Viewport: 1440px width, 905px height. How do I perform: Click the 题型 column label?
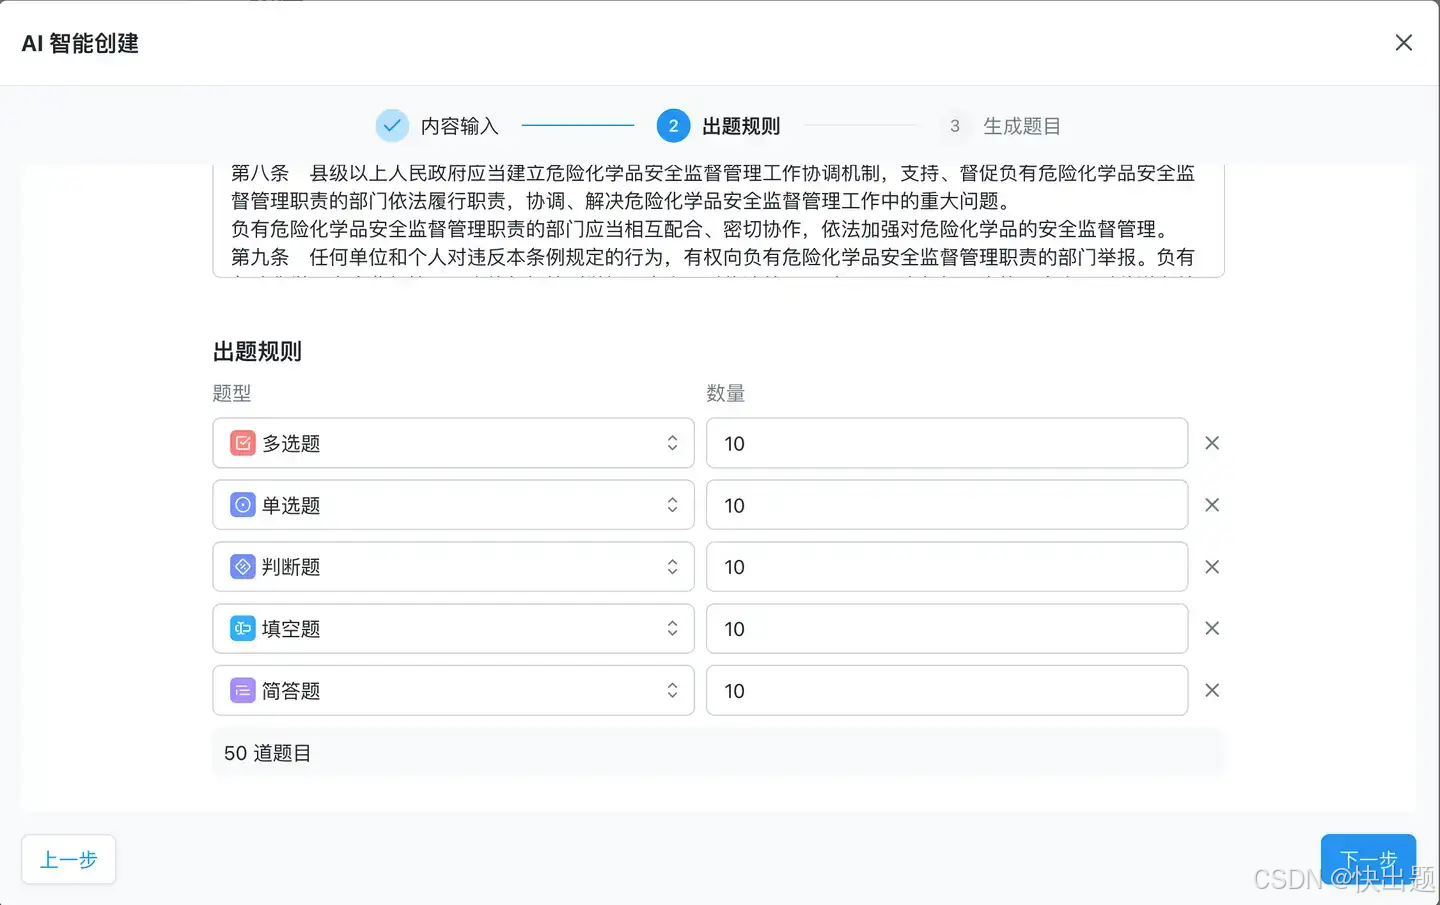click(x=232, y=393)
